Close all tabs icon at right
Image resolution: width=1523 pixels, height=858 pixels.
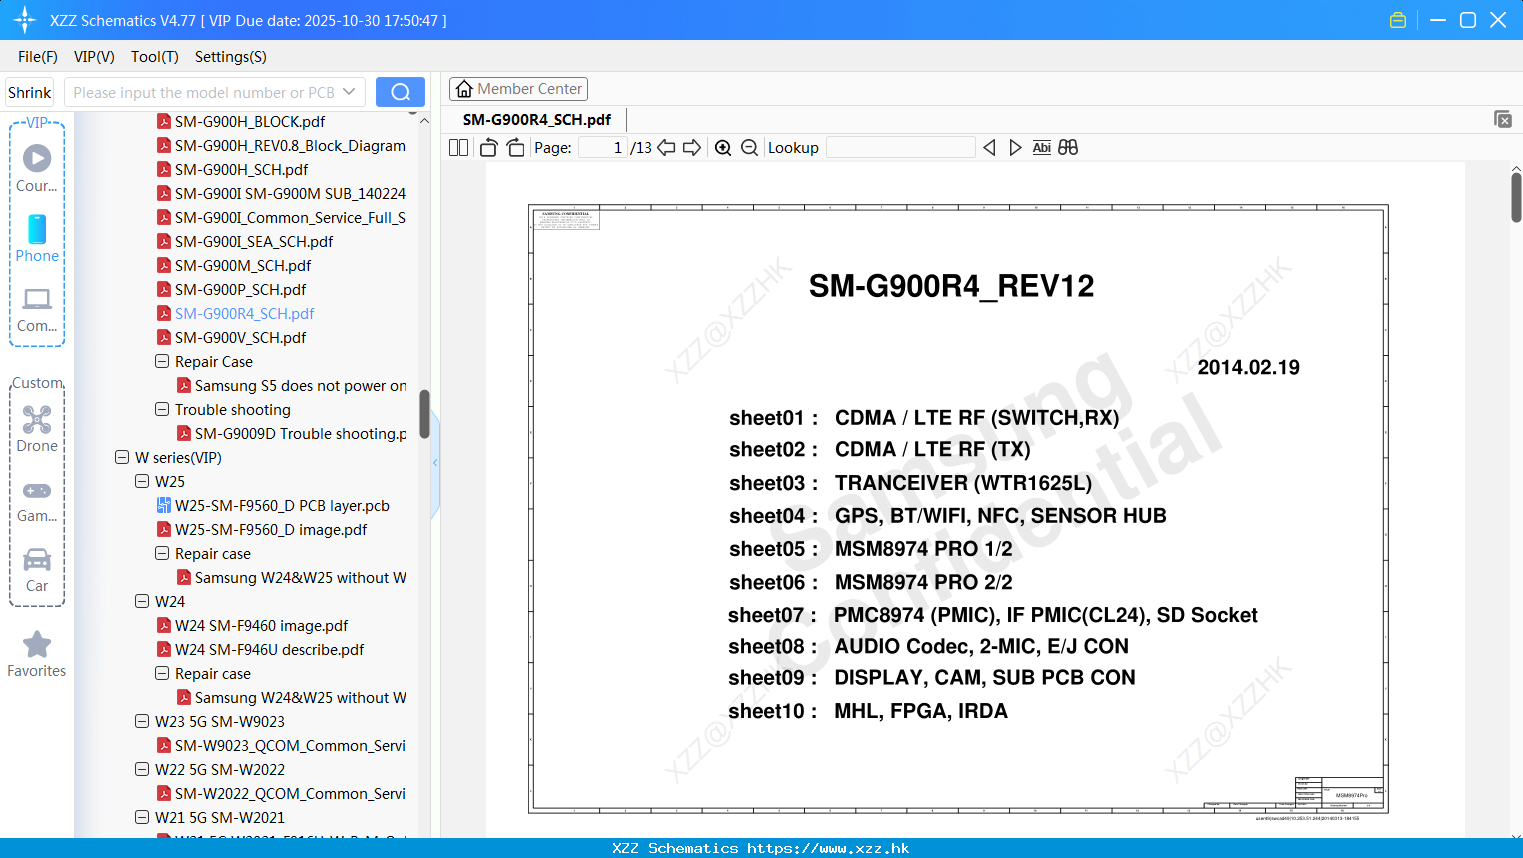pyautogui.click(x=1503, y=119)
